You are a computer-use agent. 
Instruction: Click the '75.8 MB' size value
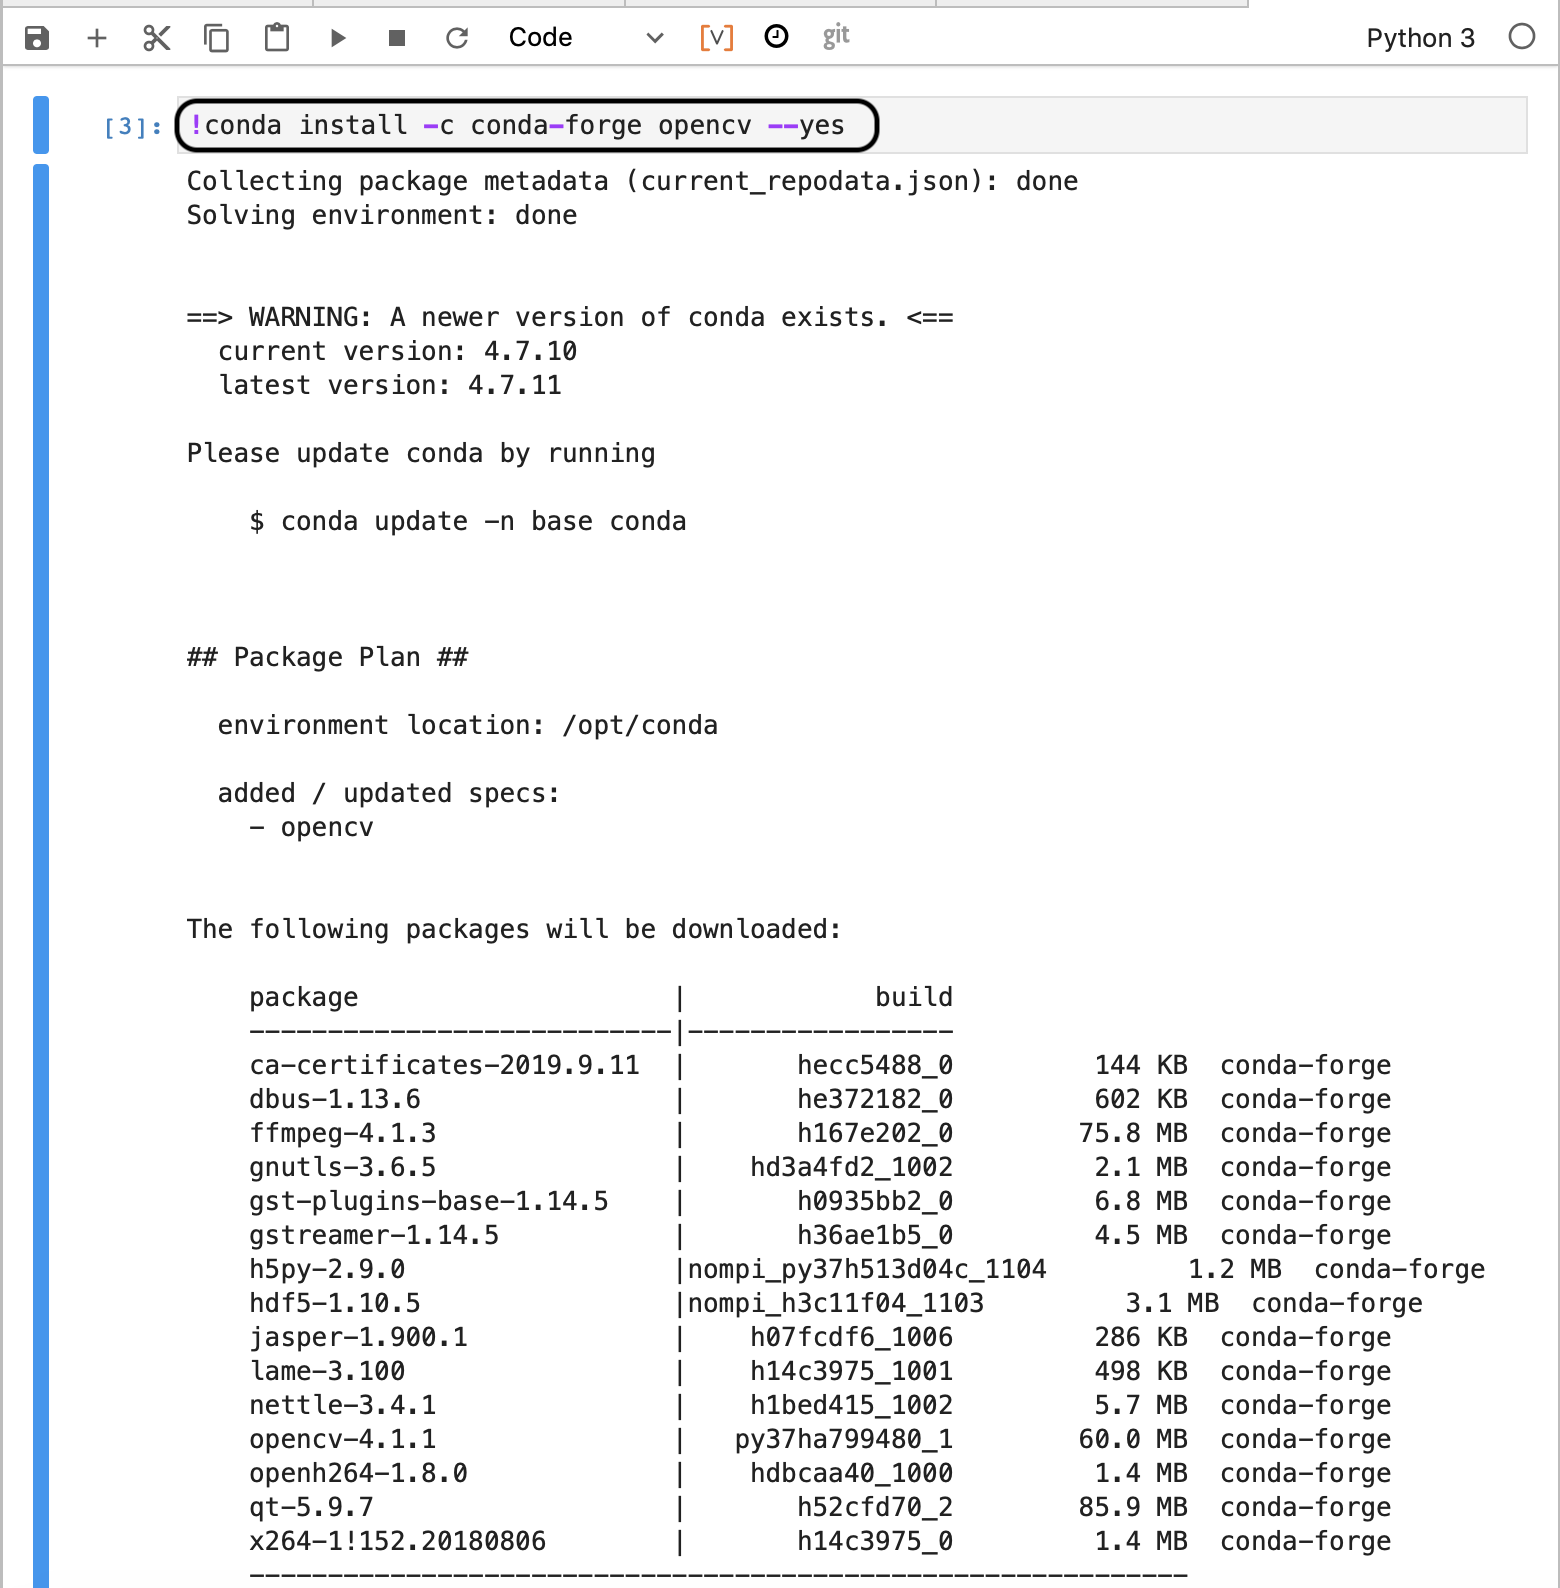tap(1133, 1133)
